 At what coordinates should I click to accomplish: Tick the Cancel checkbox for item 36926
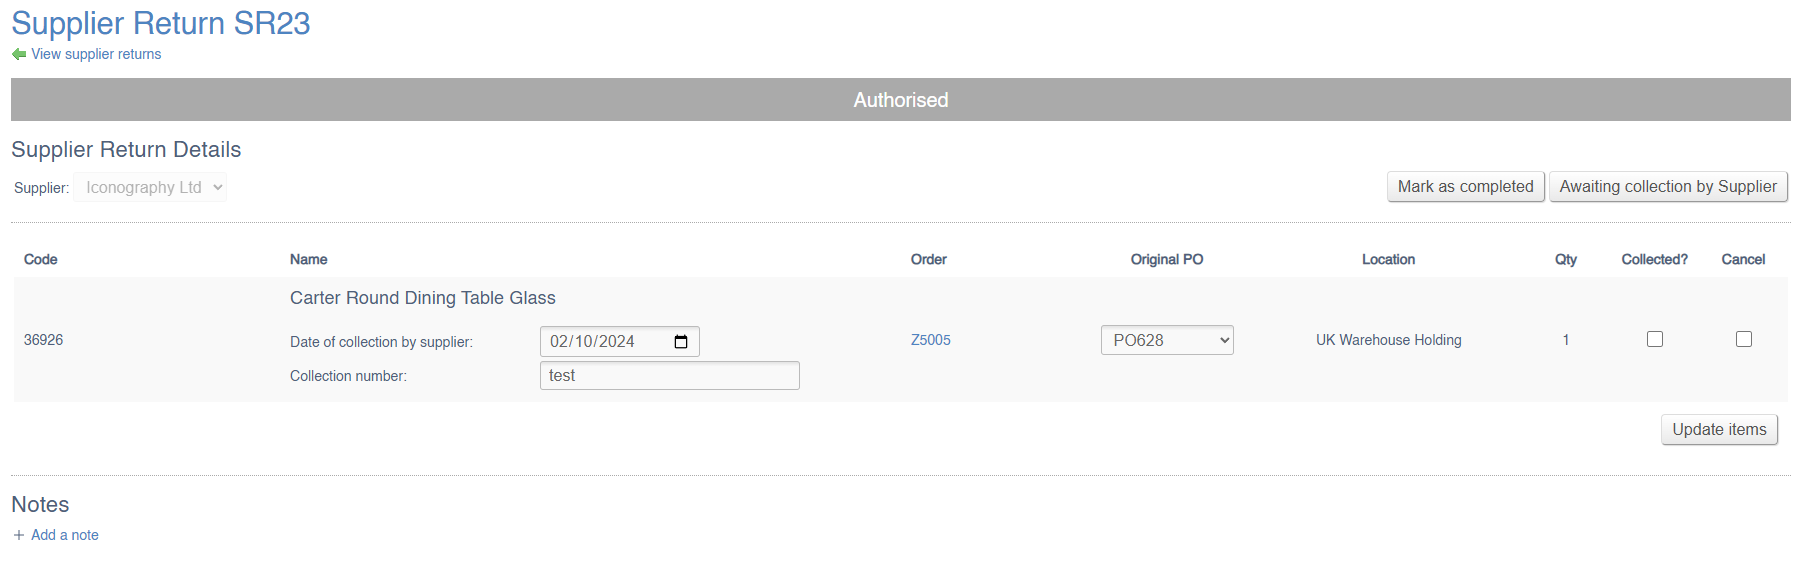tap(1744, 339)
